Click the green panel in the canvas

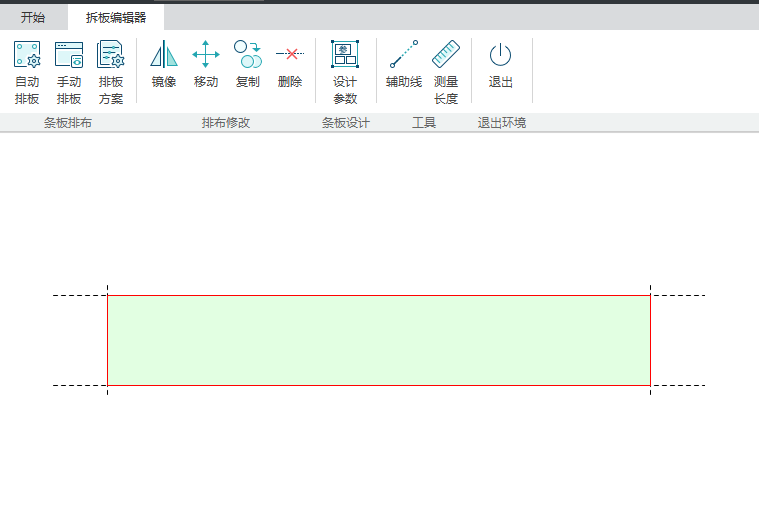point(379,340)
